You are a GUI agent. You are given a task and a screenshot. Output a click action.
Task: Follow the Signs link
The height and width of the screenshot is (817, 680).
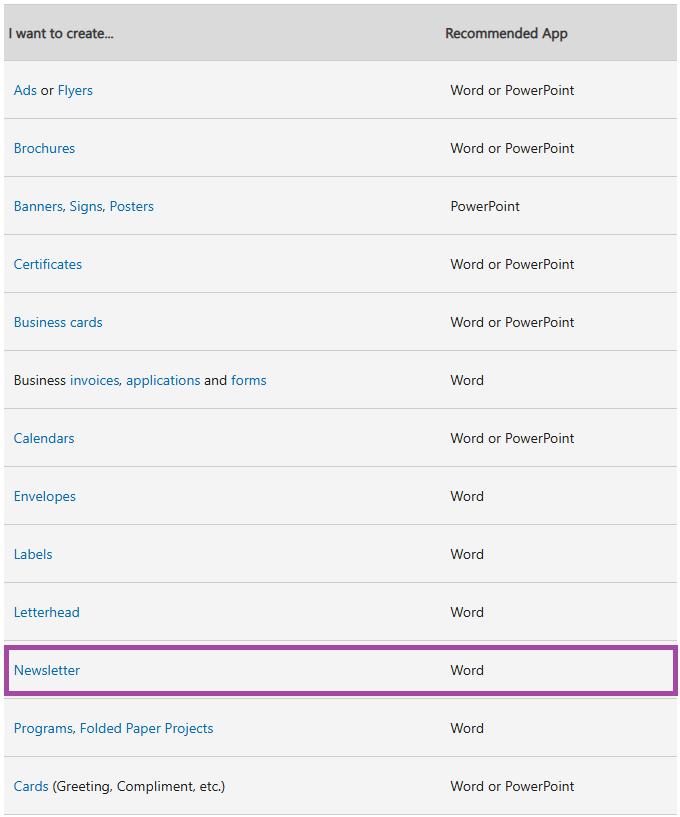point(86,207)
